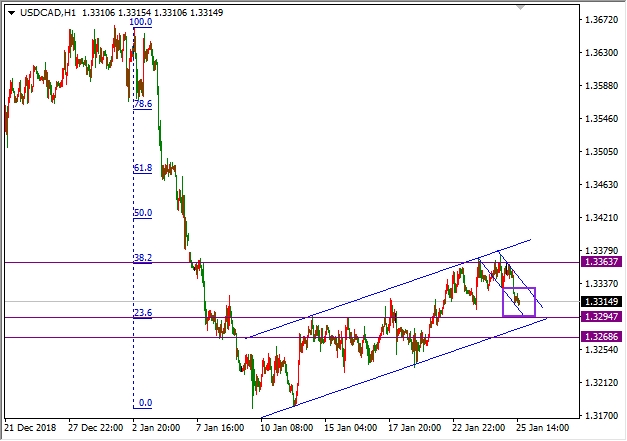The height and width of the screenshot is (441, 627).
Task: Click the 78.6 Fibonacci retracement label
Action: click(x=143, y=103)
